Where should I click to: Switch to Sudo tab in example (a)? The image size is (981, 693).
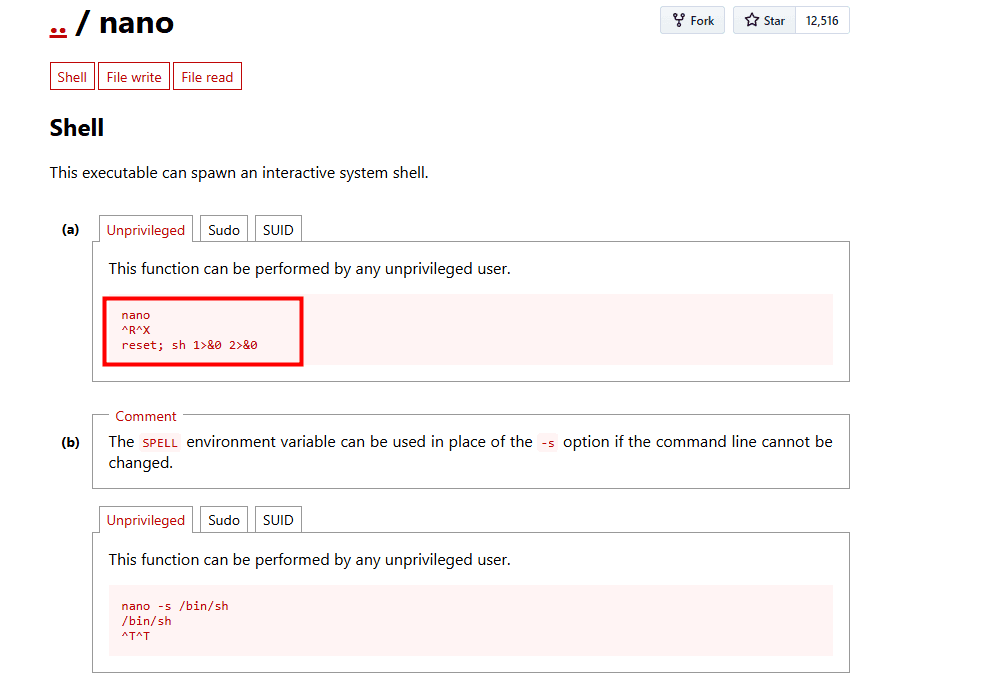[x=224, y=230]
